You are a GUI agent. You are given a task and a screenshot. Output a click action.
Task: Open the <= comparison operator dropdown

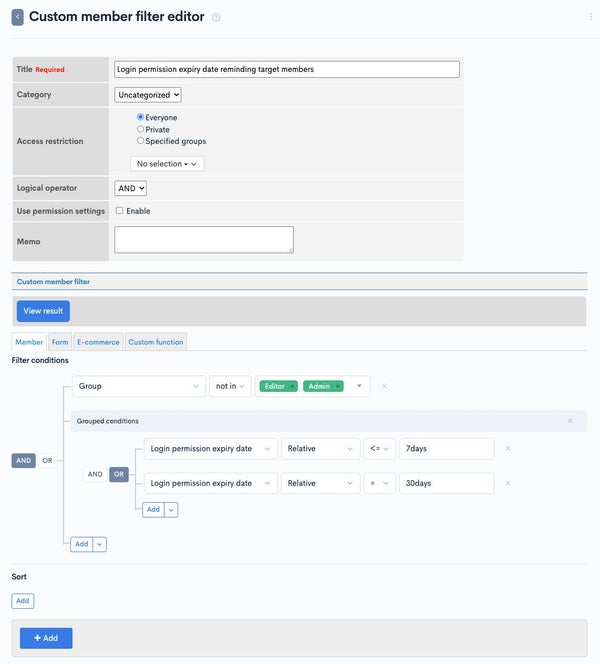(x=379, y=449)
